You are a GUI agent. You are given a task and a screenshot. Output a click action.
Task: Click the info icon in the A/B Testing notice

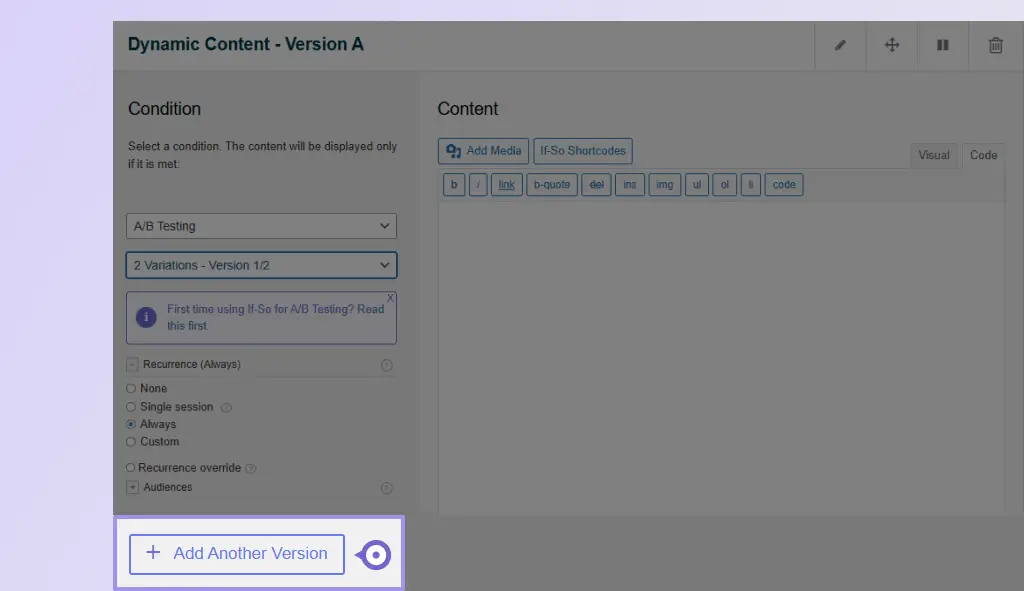[x=146, y=317]
